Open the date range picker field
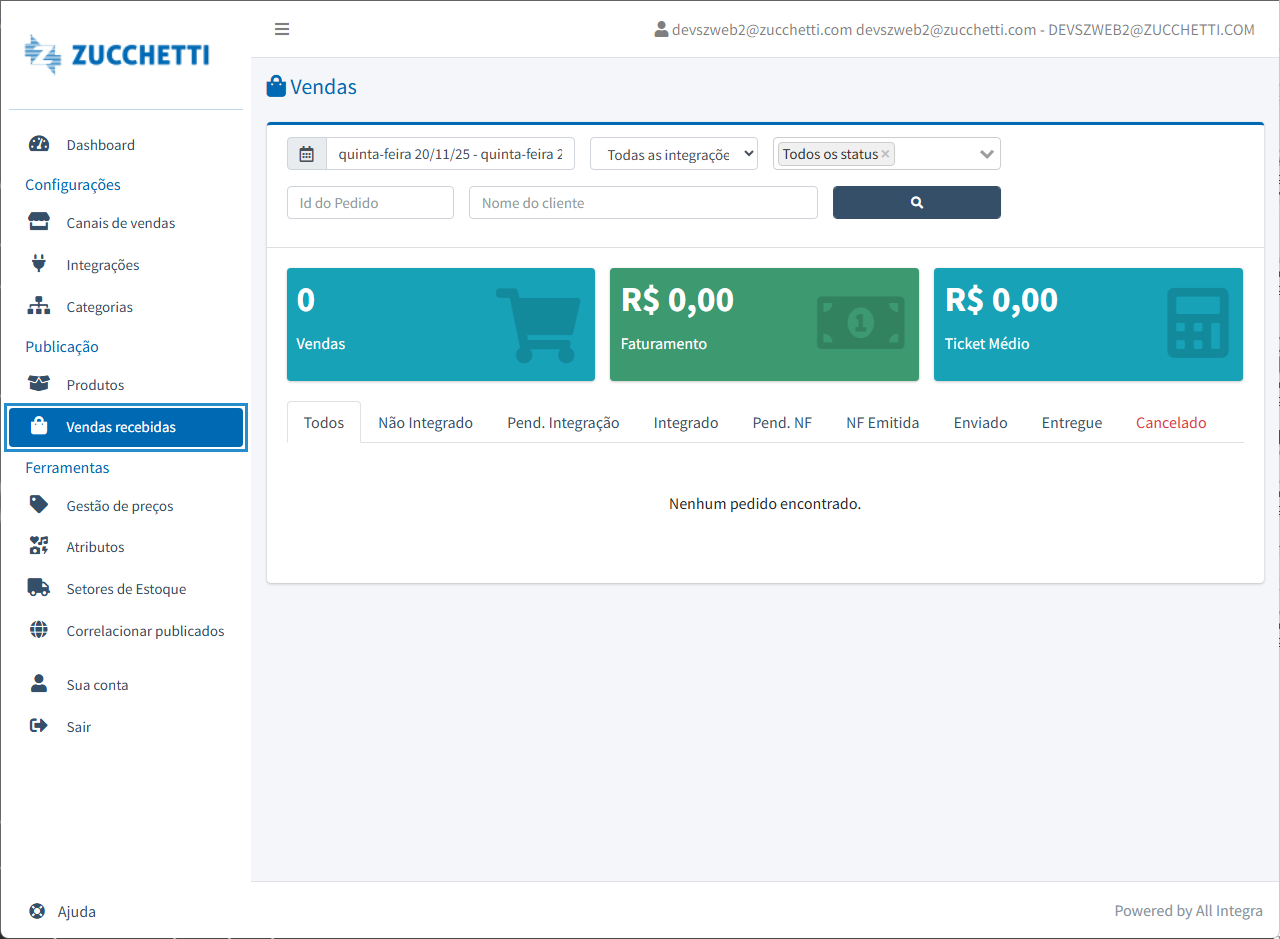 coord(450,154)
